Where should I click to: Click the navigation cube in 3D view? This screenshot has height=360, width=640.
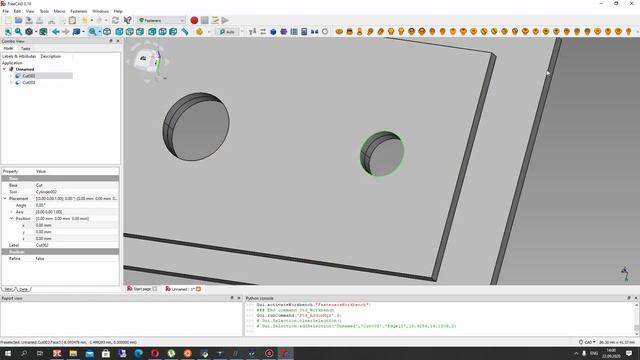pos(147,61)
